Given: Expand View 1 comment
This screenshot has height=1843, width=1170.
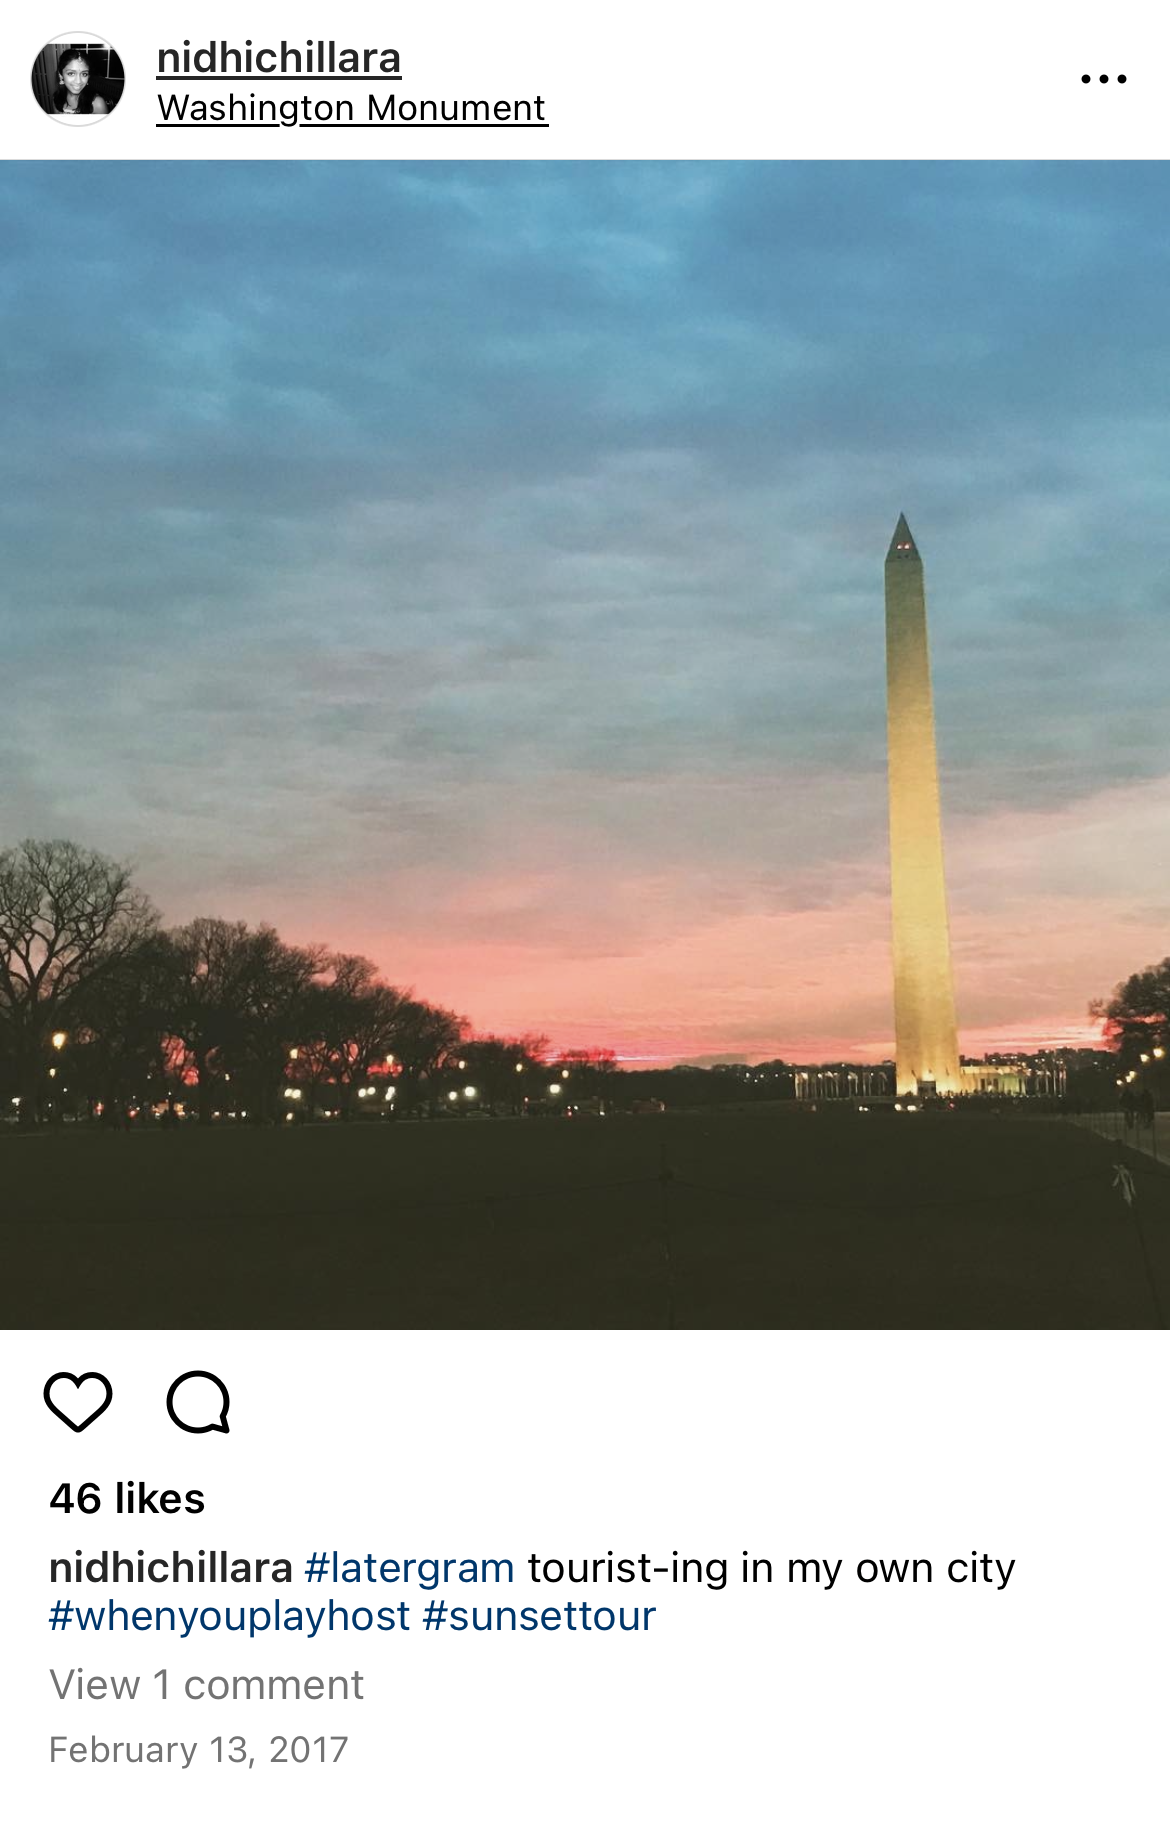Looking at the screenshot, I should coord(207,1685).
